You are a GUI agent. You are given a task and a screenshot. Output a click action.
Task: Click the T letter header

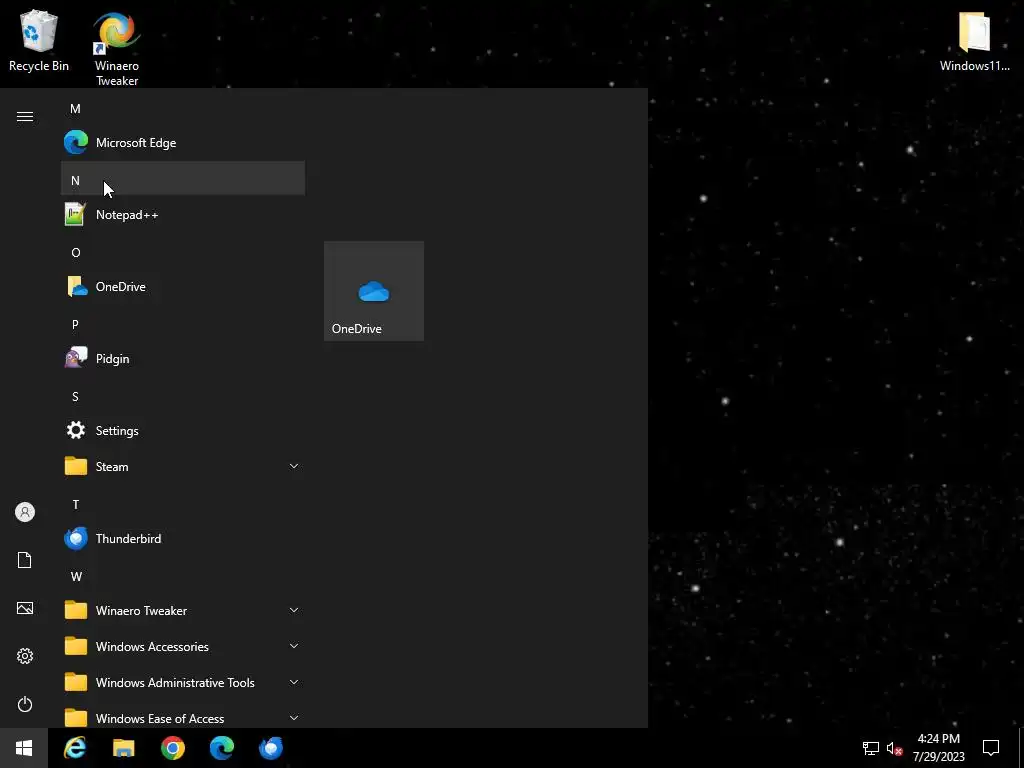[183, 504]
